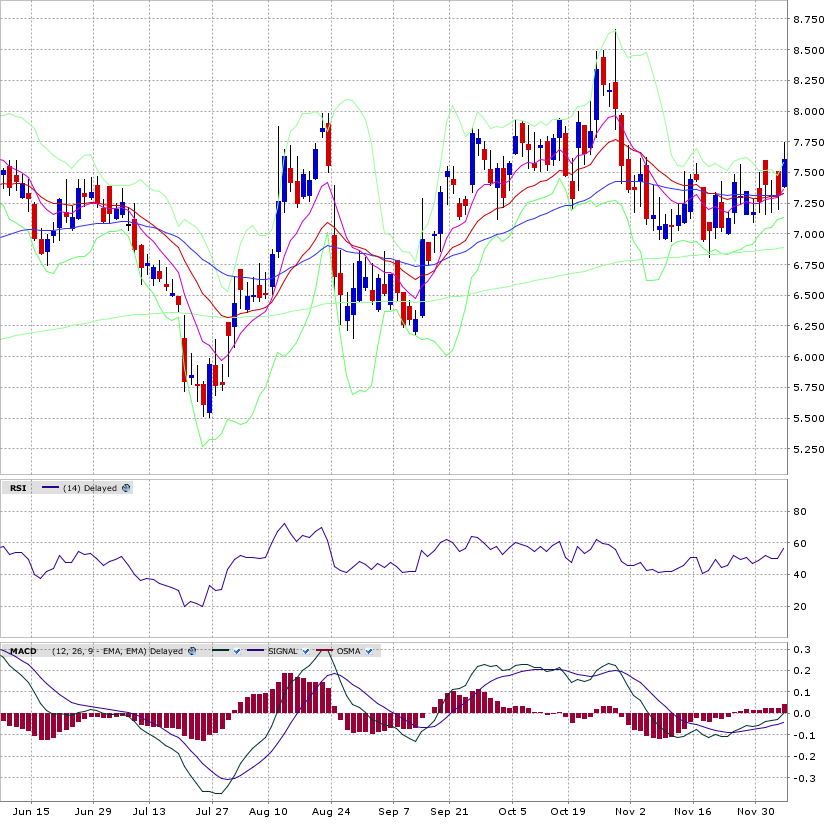Open MACD (12, 26, 9 - EMA, EMA) parameters
833x825 pixels.
point(99,651)
